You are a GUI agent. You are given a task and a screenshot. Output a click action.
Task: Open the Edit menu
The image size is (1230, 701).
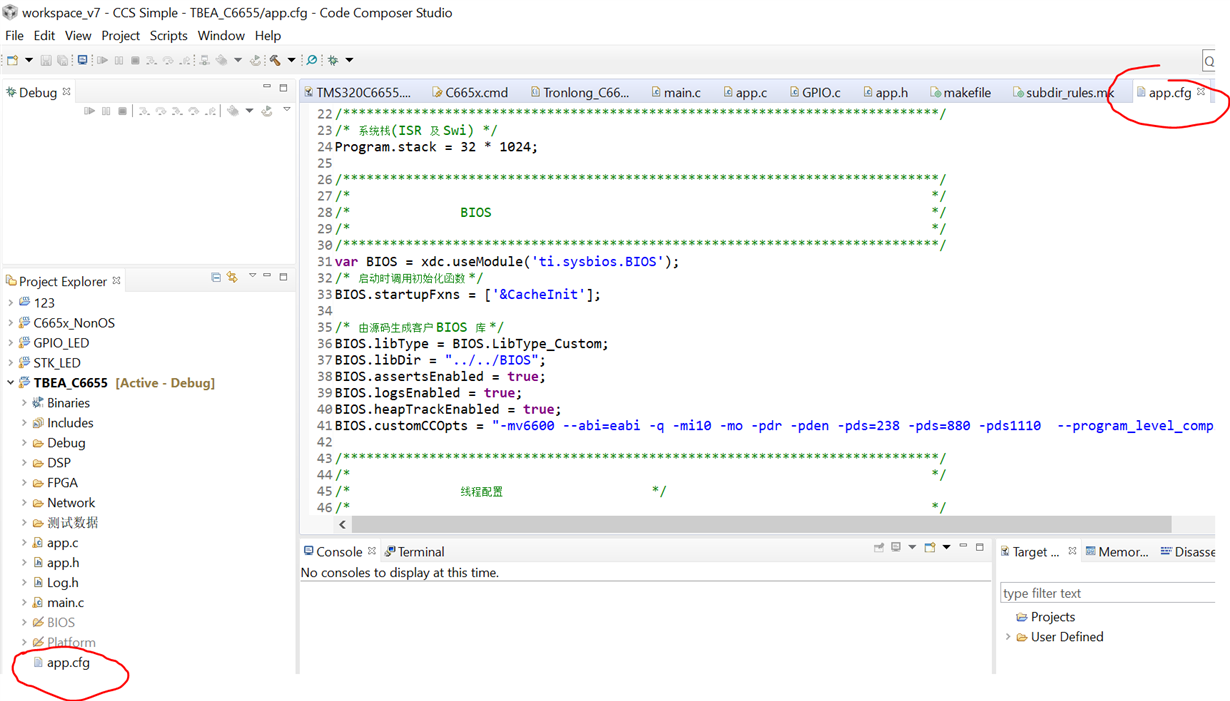pyautogui.click(x=44, y=35)
